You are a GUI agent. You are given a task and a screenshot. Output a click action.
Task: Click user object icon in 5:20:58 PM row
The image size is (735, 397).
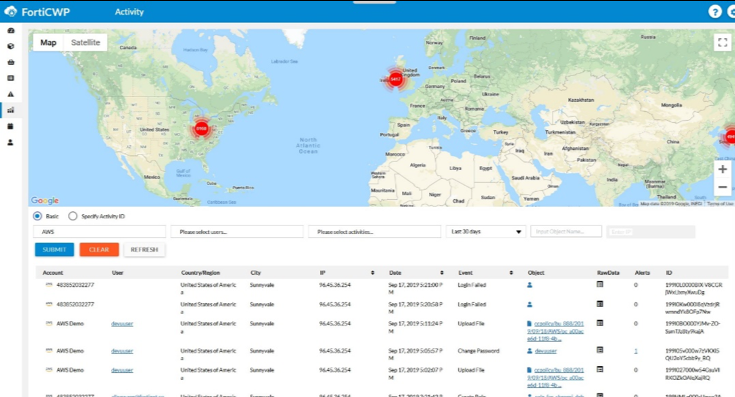[x=530, y=305]
